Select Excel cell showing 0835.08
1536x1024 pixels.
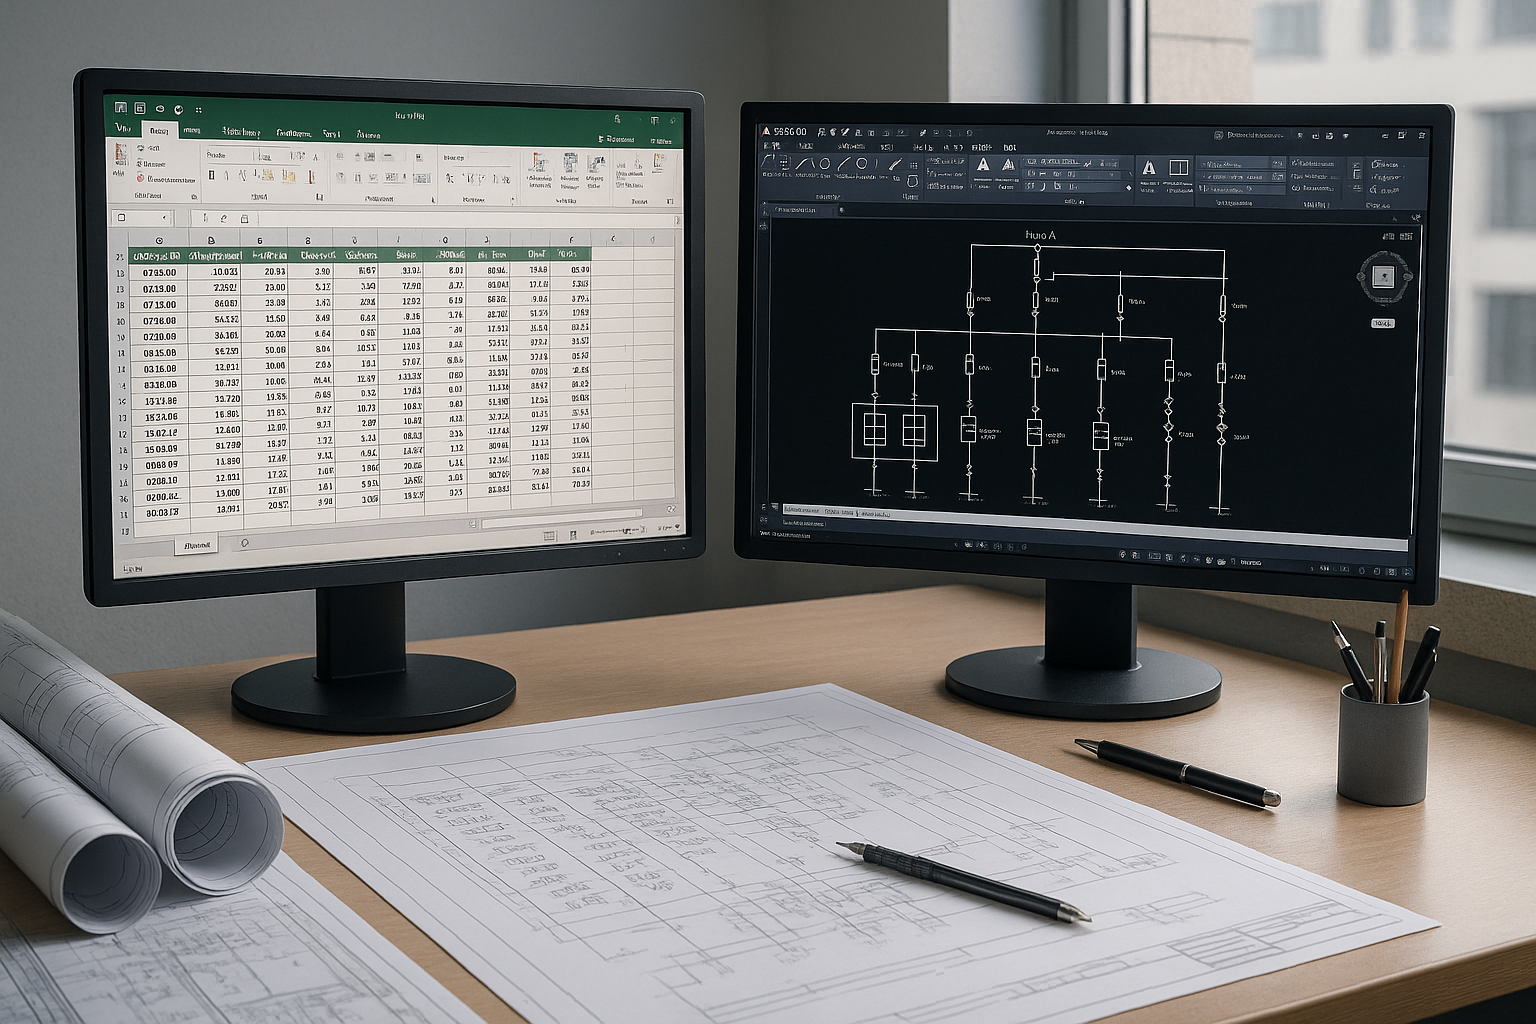(x=160, y=353)
